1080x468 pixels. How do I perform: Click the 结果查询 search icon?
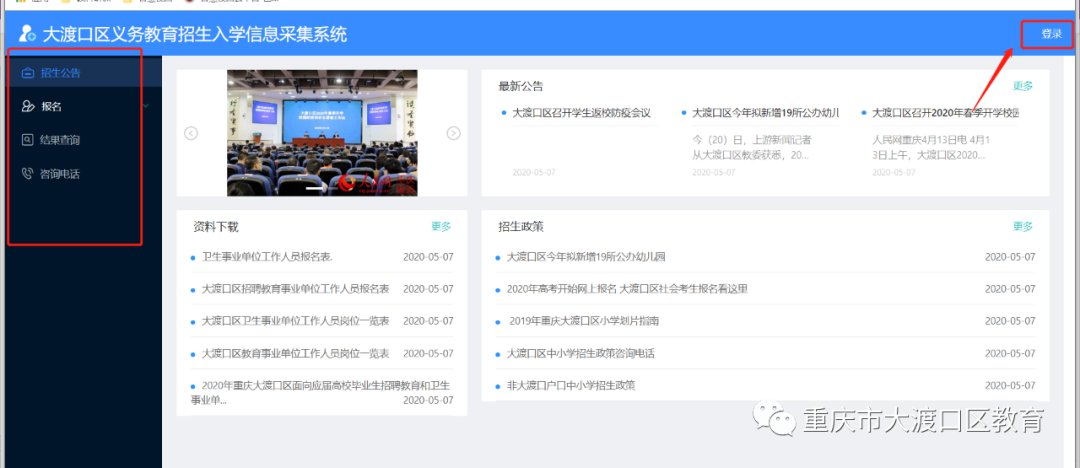tap(27, 140)
